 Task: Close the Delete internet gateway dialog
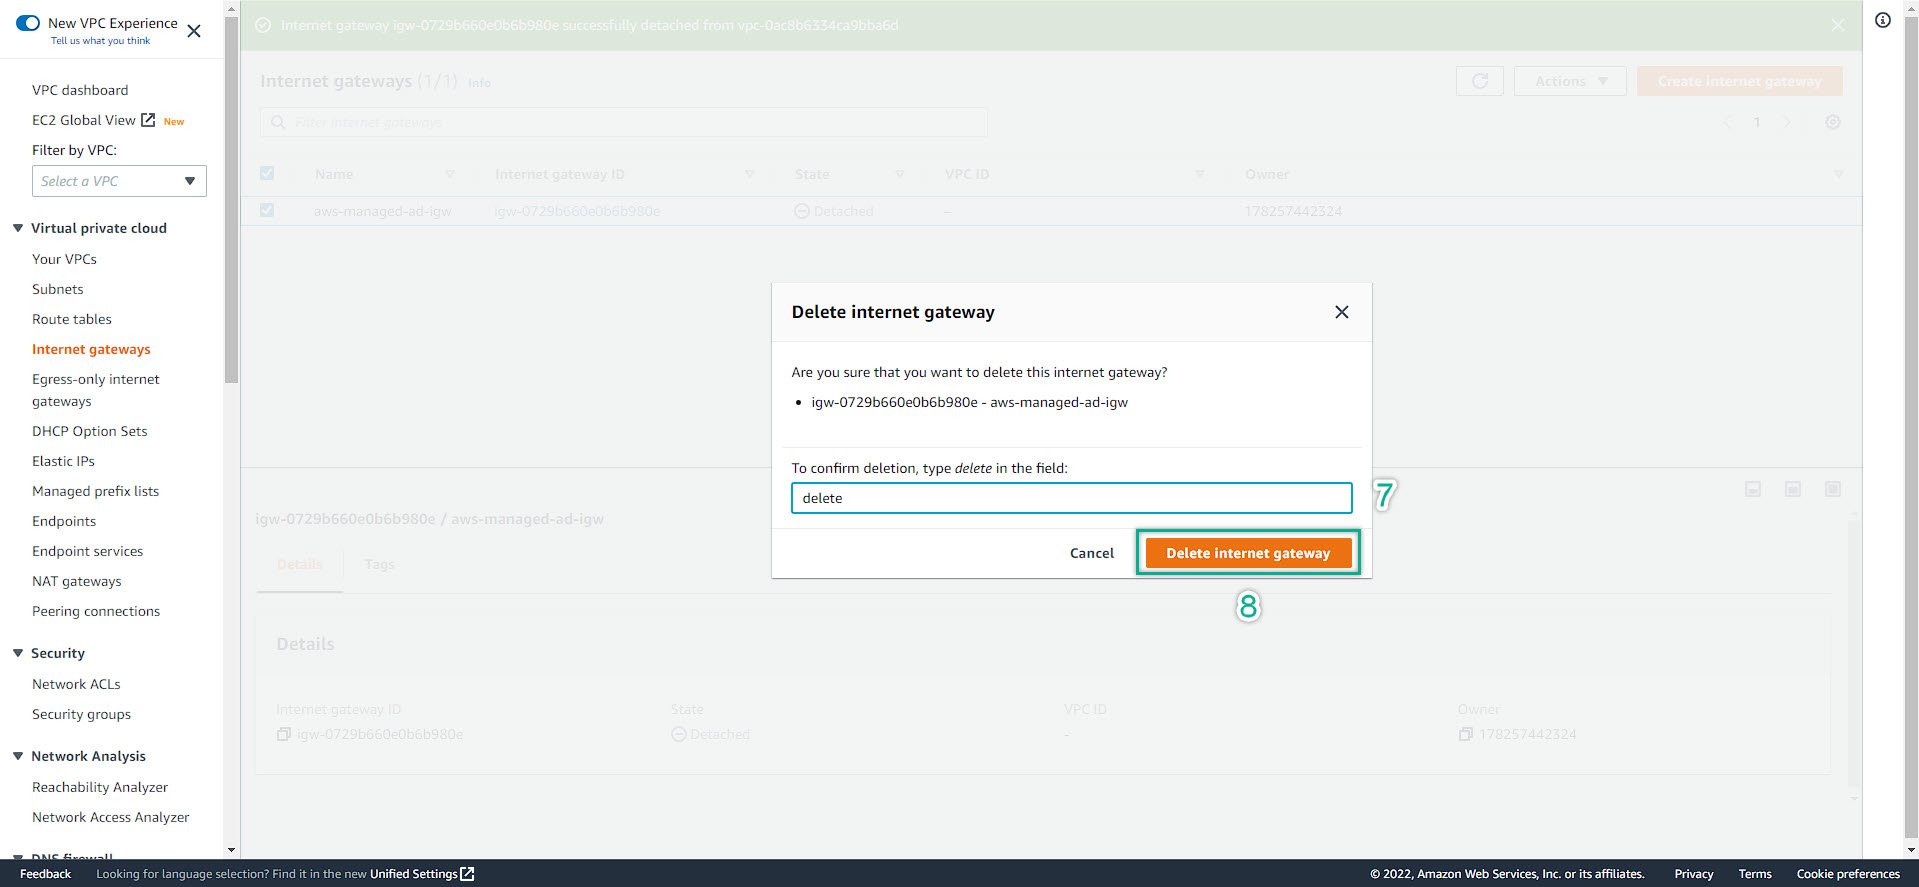point(1341,312)
